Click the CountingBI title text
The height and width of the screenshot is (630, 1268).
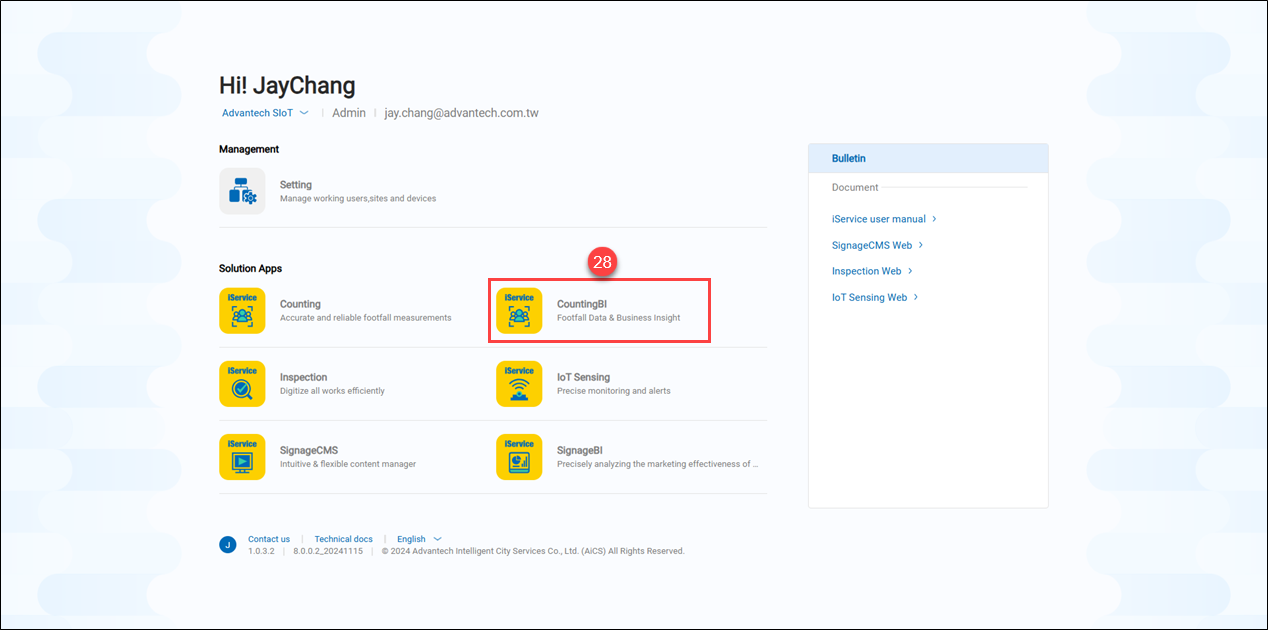click(582, 304)
